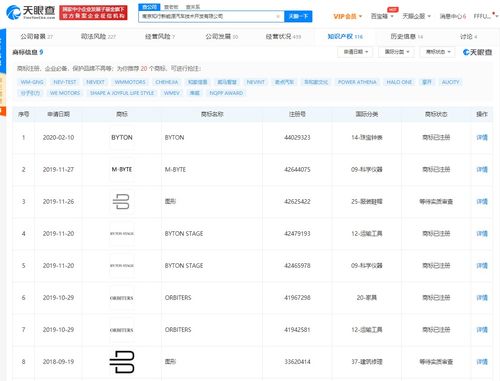
Task: Click the CHEHEJIA recommended trademark tag
Action: (167, 82)
